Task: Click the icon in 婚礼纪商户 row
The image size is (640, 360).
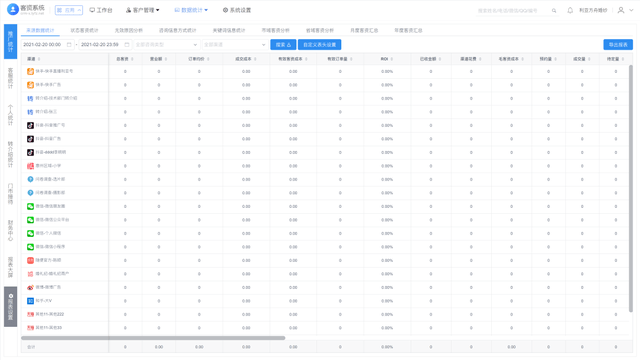Action: click(x=30, y=274)
